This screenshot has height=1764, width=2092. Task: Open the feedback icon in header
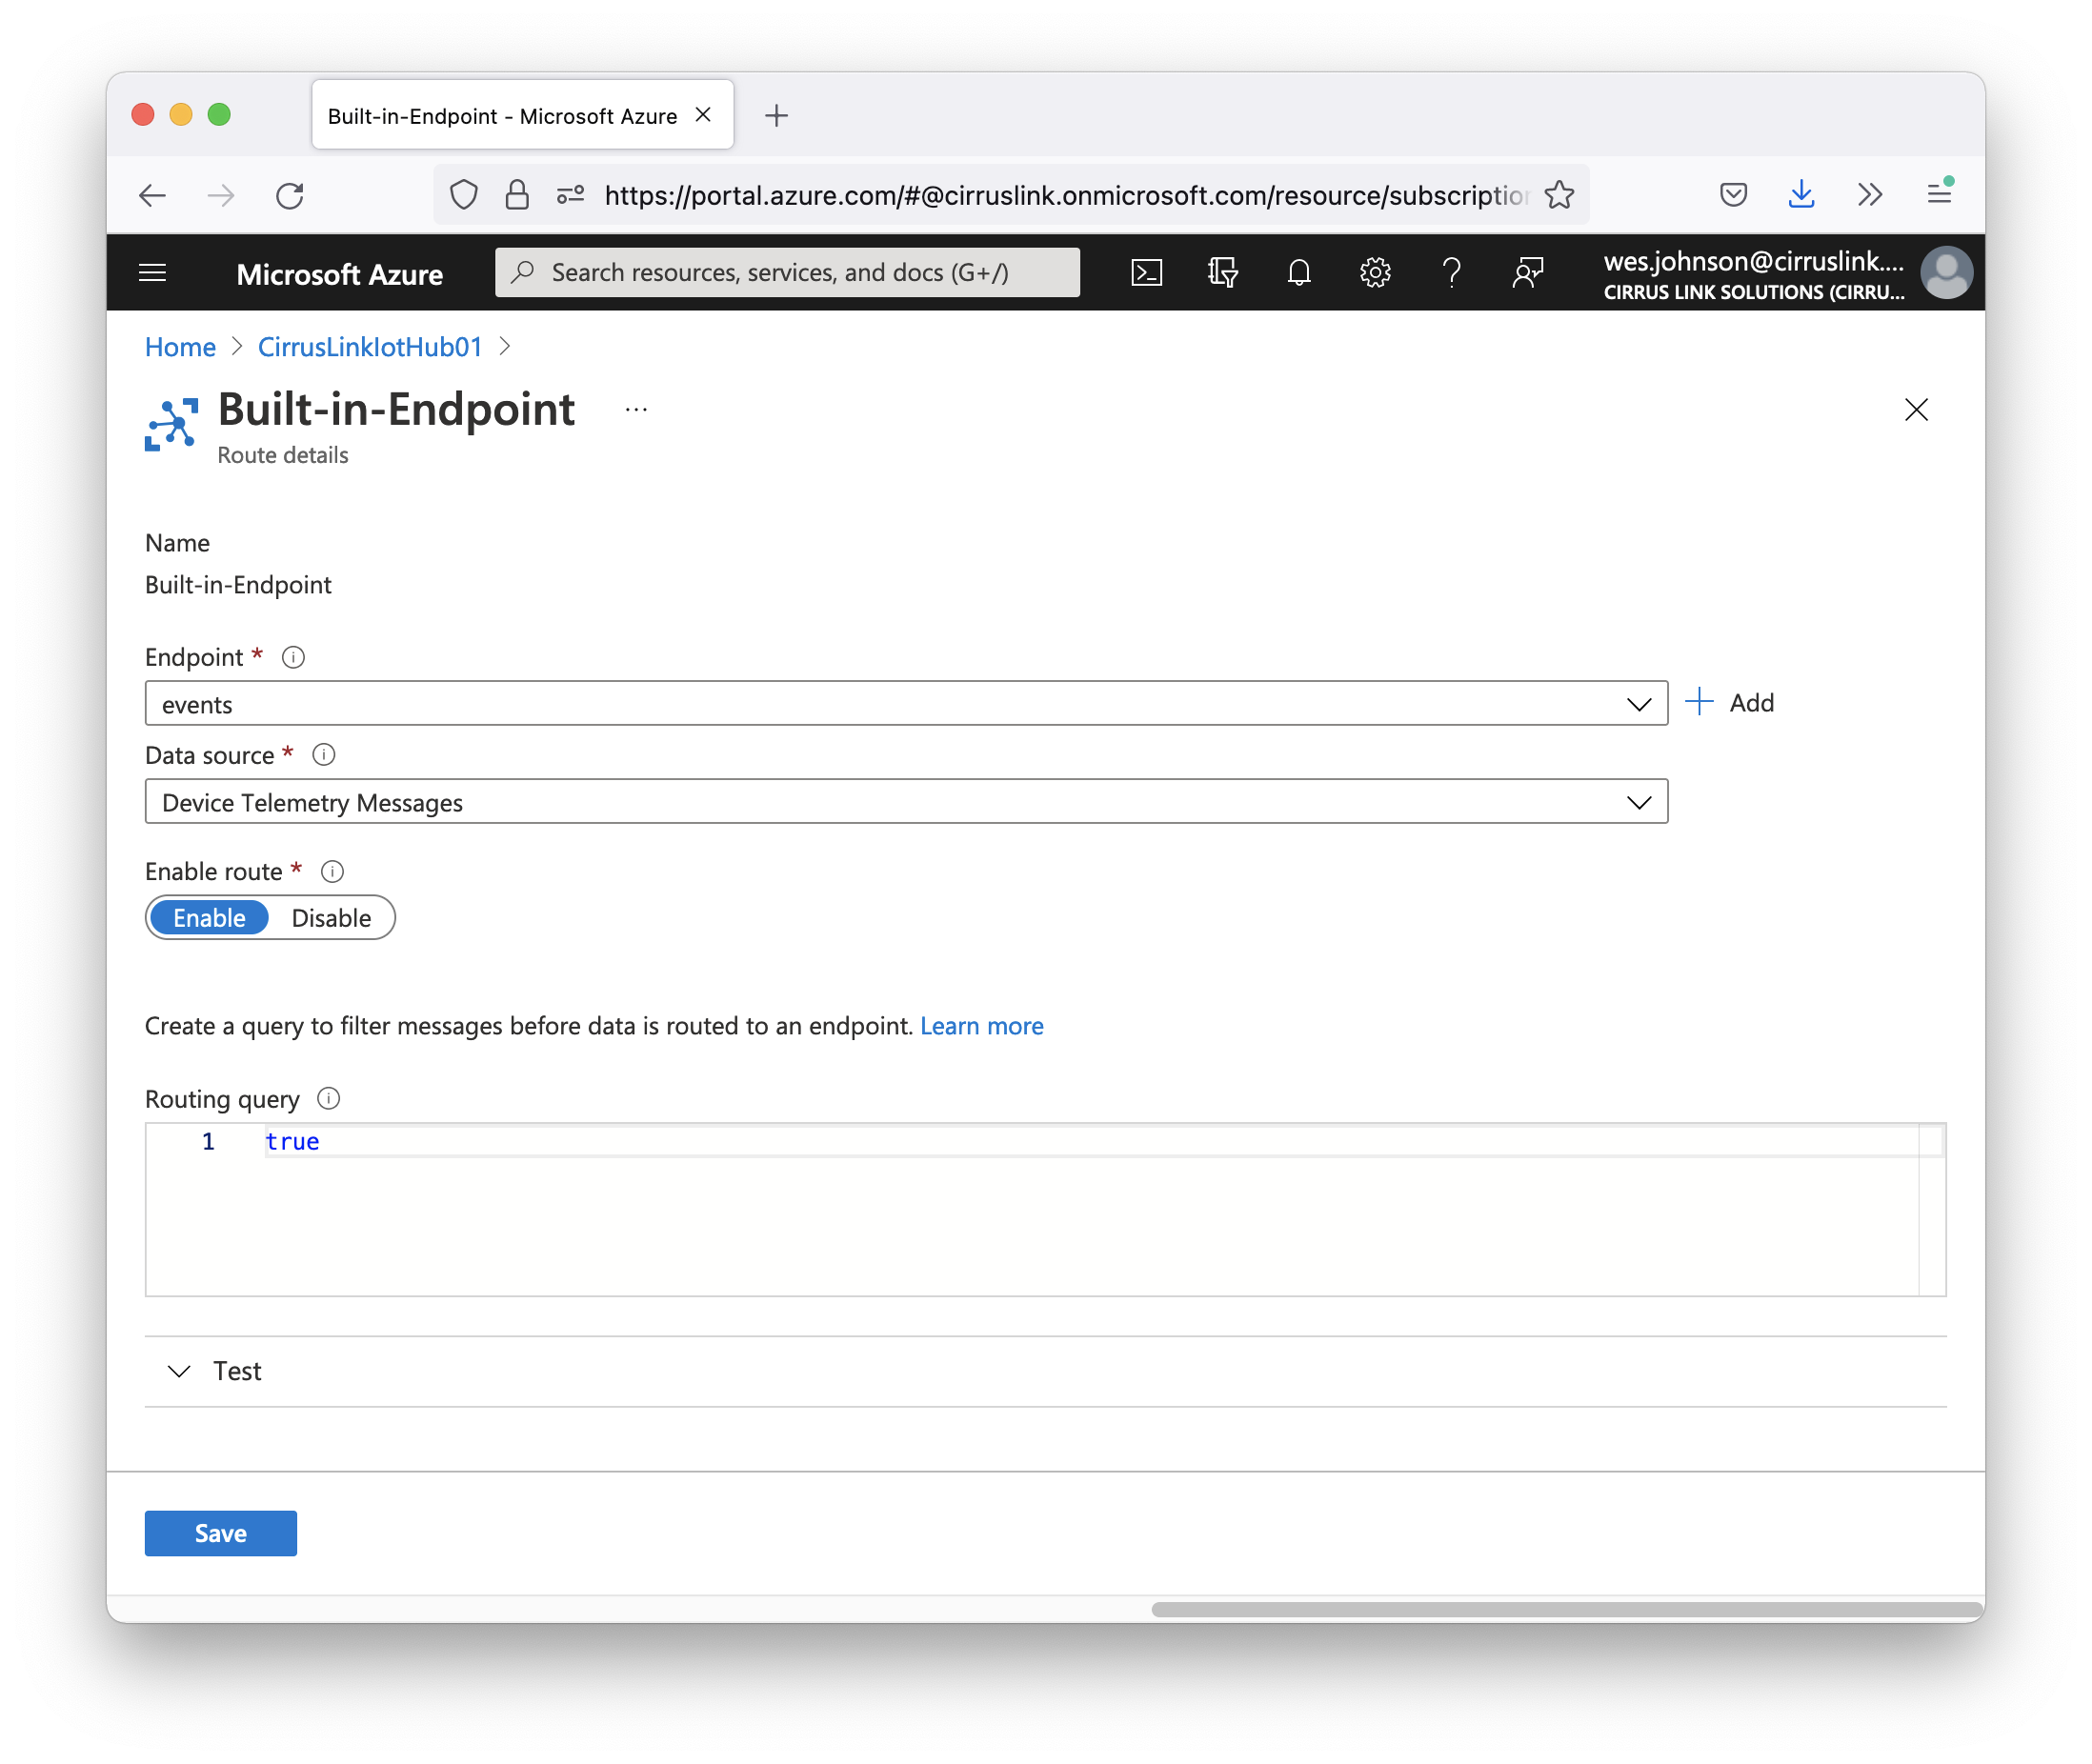coord(1527,273)
